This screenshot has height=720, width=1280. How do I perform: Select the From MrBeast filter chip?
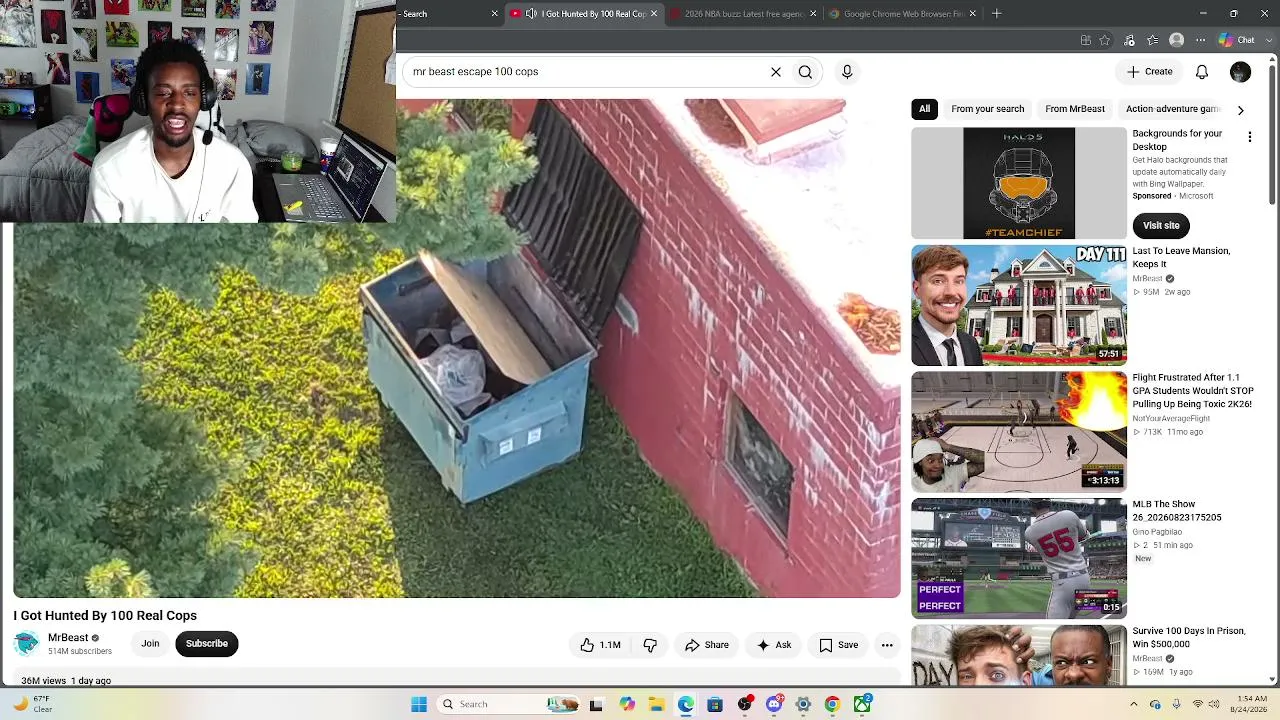click(x=1075, y=109)
